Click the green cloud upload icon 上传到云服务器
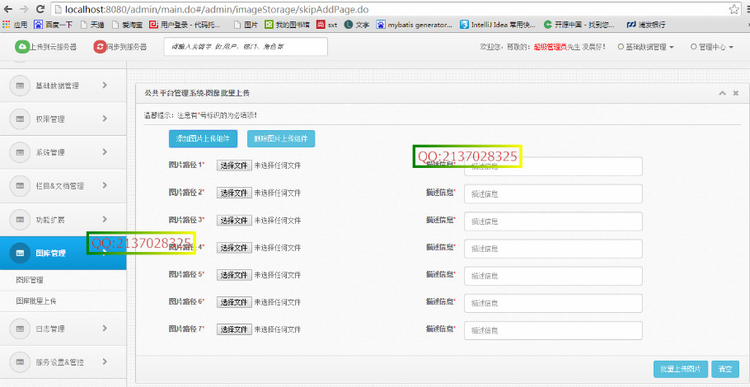 22,47
